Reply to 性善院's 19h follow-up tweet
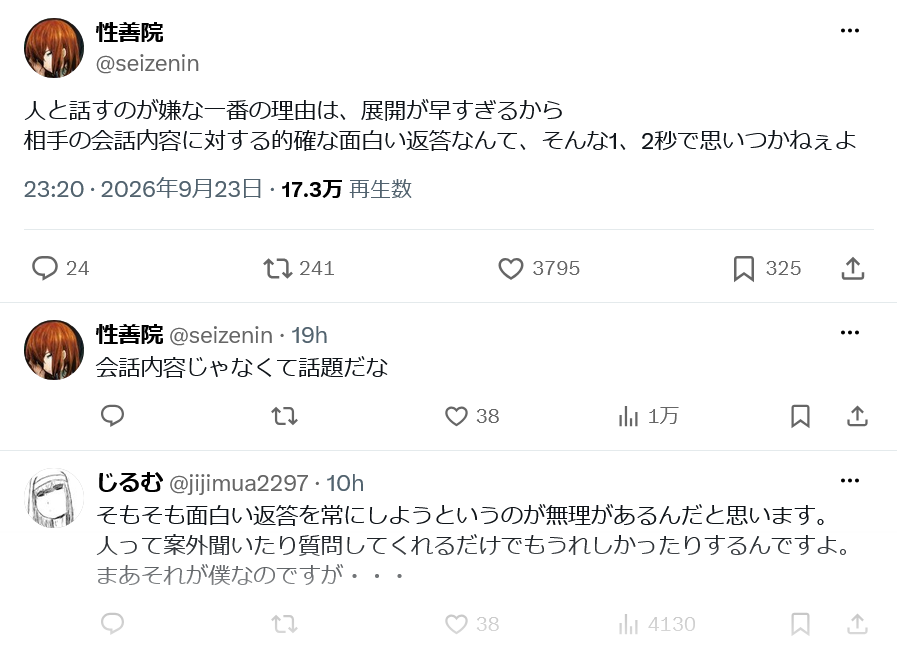The height and width of the screenshot is (657, 897). (112, 416)
